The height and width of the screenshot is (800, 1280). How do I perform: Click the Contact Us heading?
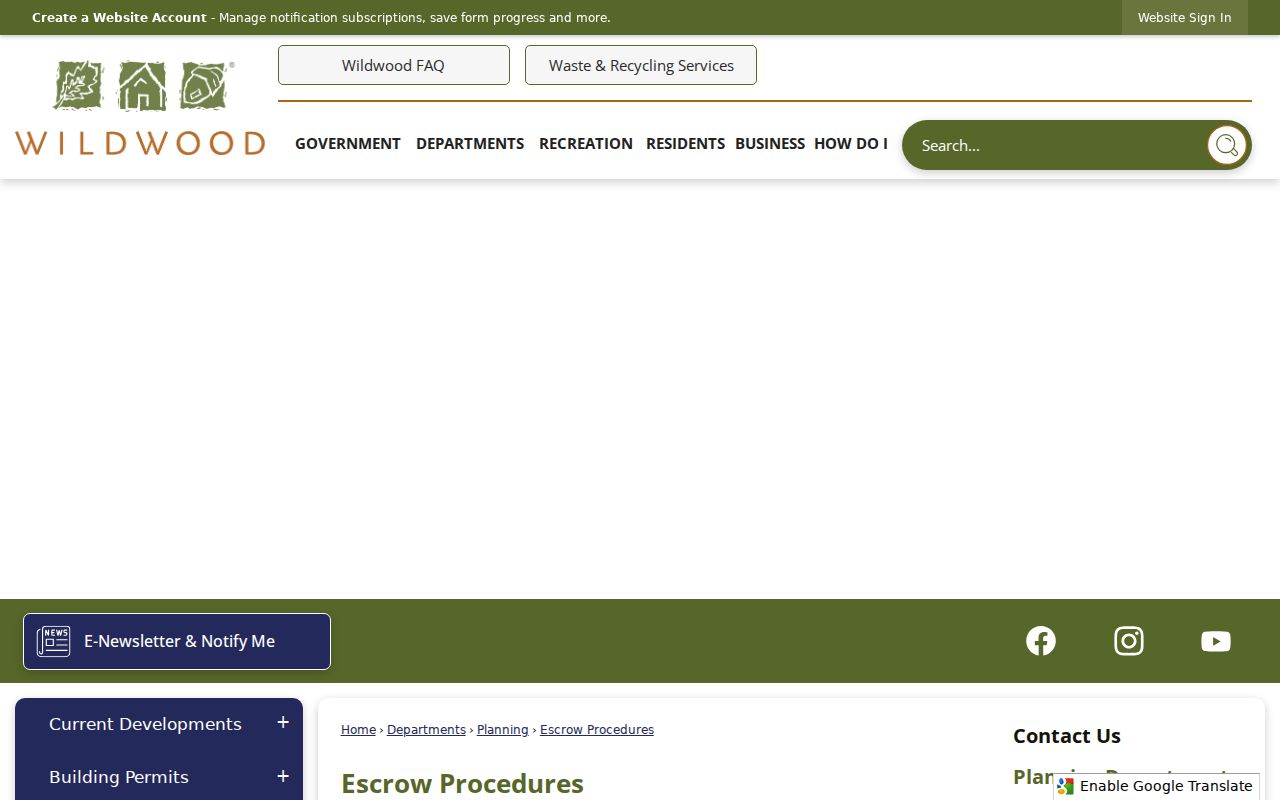pyautogui.click(x=1067, y=736)
